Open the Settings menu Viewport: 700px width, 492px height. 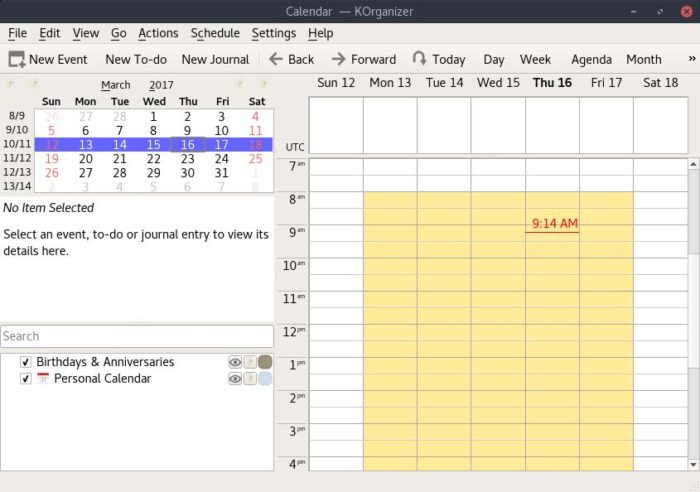pos(274,33)
